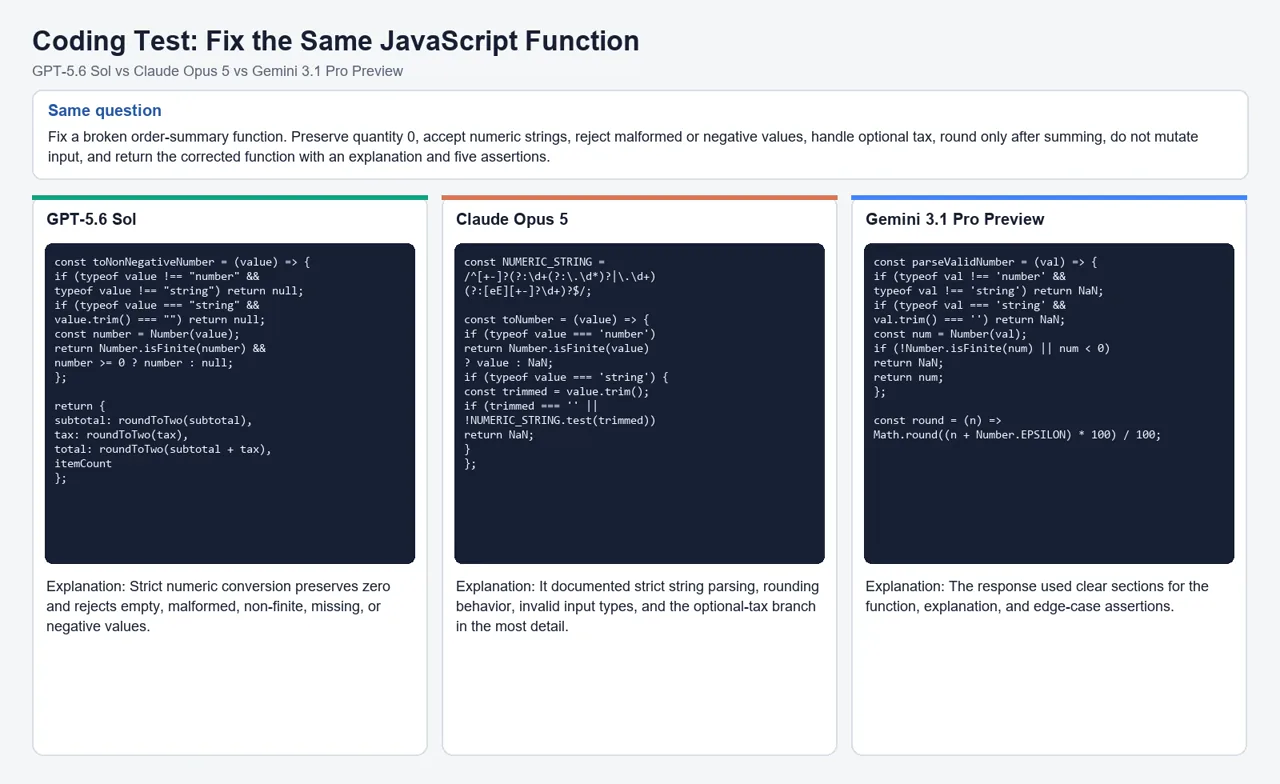
Task: Click the "GPT-5.6 Sol" card heading
Action: (91, 219)
